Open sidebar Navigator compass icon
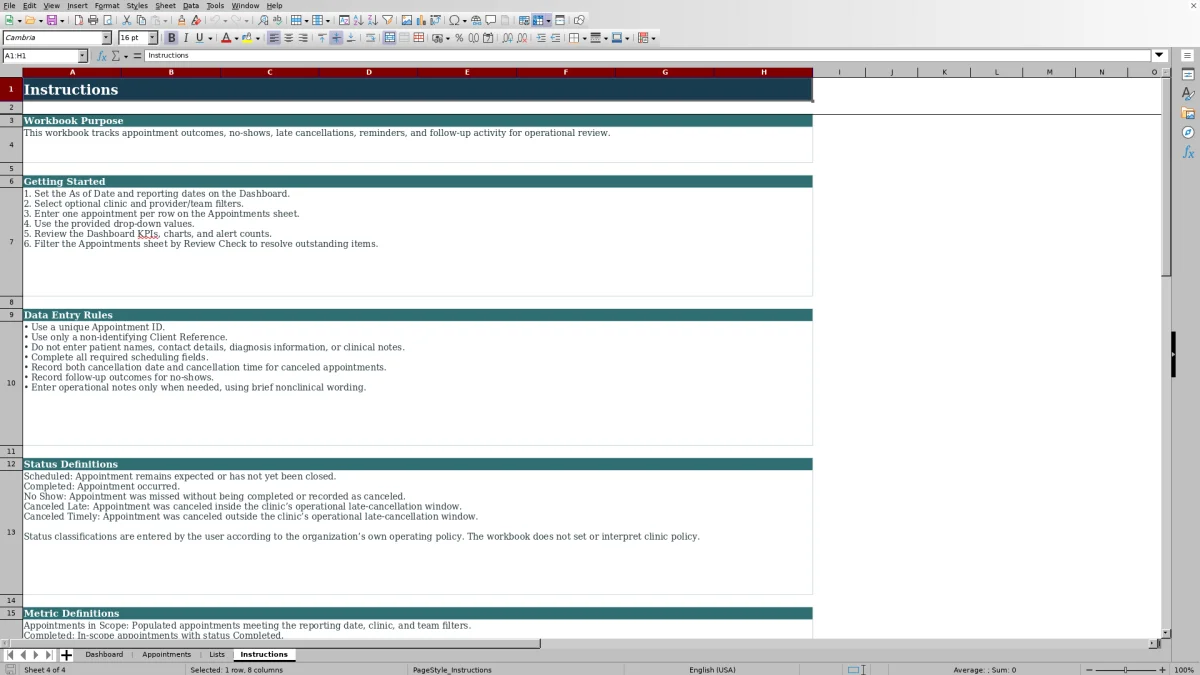Viewport: 1200px width, 675px height. tap(1188, 132)
